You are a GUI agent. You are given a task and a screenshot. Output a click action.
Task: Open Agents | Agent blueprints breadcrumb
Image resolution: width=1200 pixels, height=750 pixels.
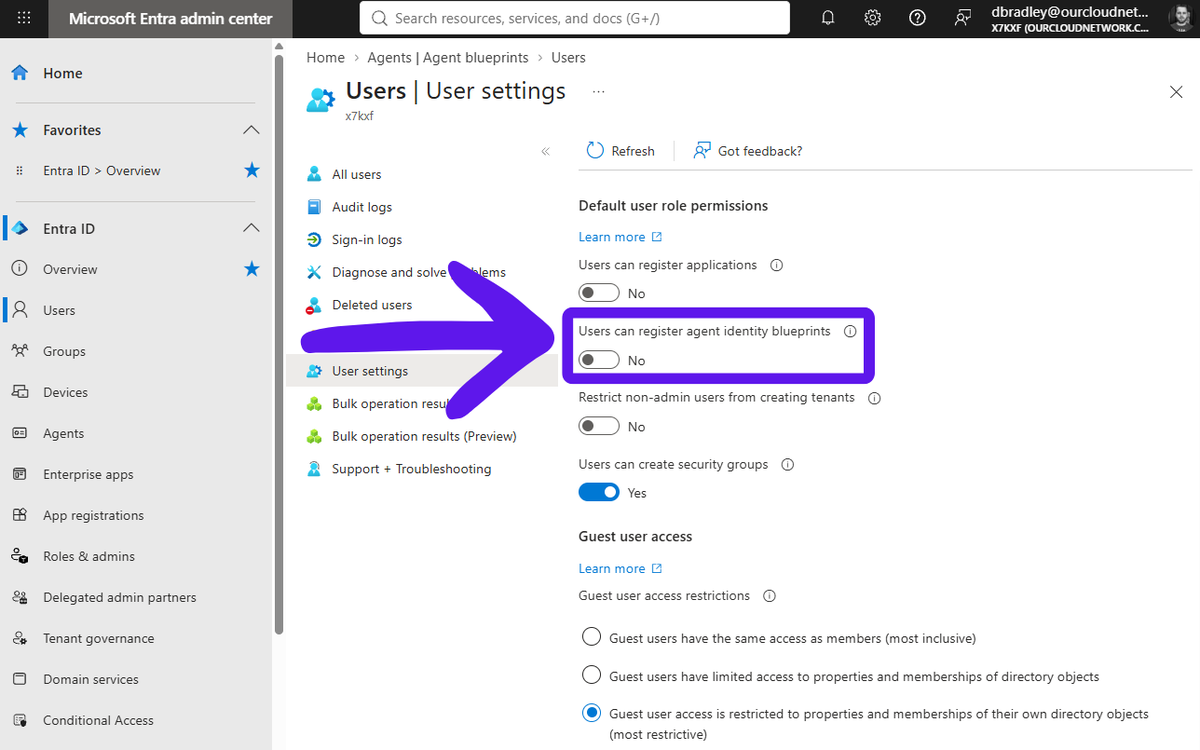tap(448, 58)
